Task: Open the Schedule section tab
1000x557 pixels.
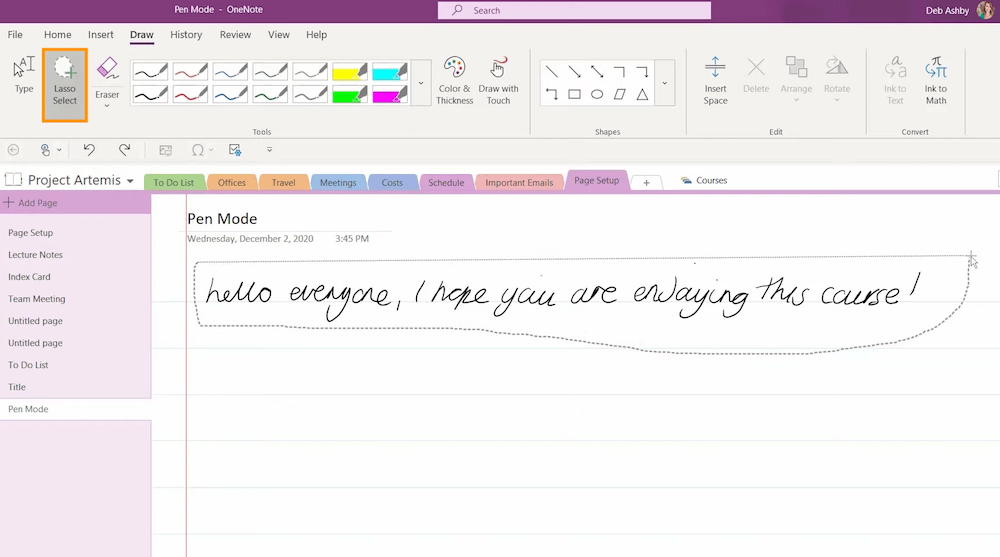Action: pos(446,182)
